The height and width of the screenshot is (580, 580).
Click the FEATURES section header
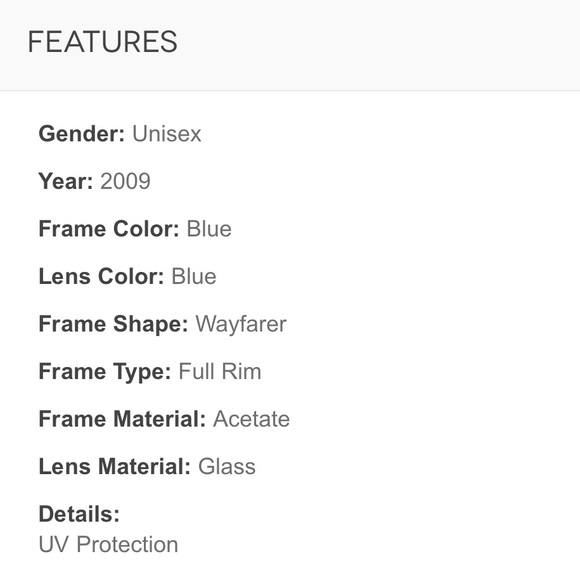(102, 42)
